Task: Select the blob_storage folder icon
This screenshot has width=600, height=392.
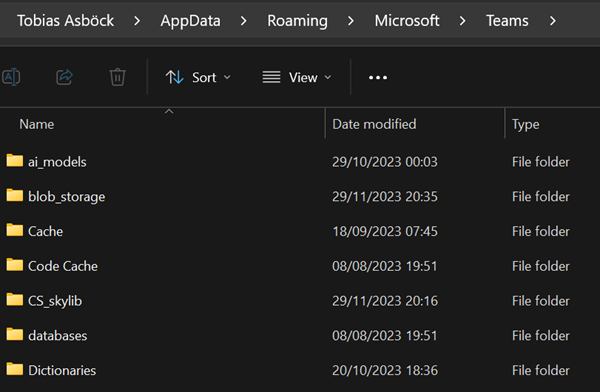Action: pyautogui.click(x=15, y=195)
